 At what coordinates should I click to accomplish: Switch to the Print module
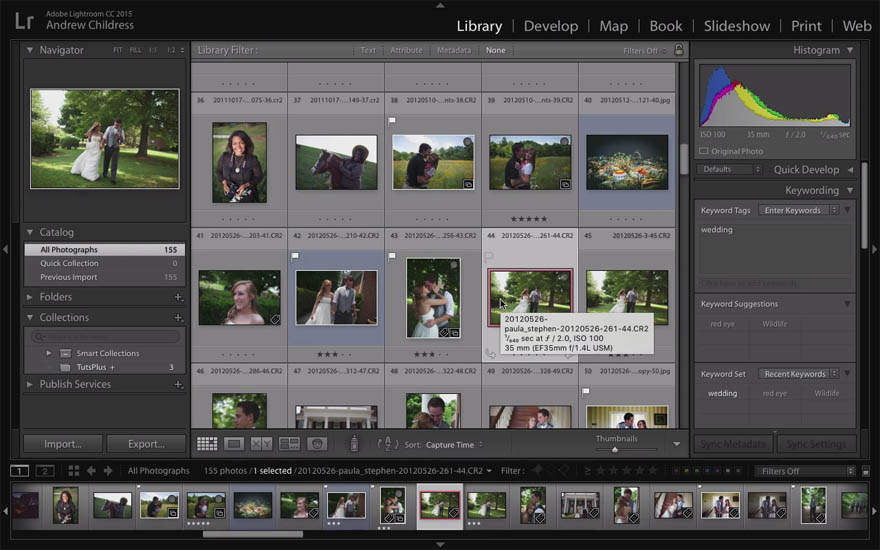point(806,26)
